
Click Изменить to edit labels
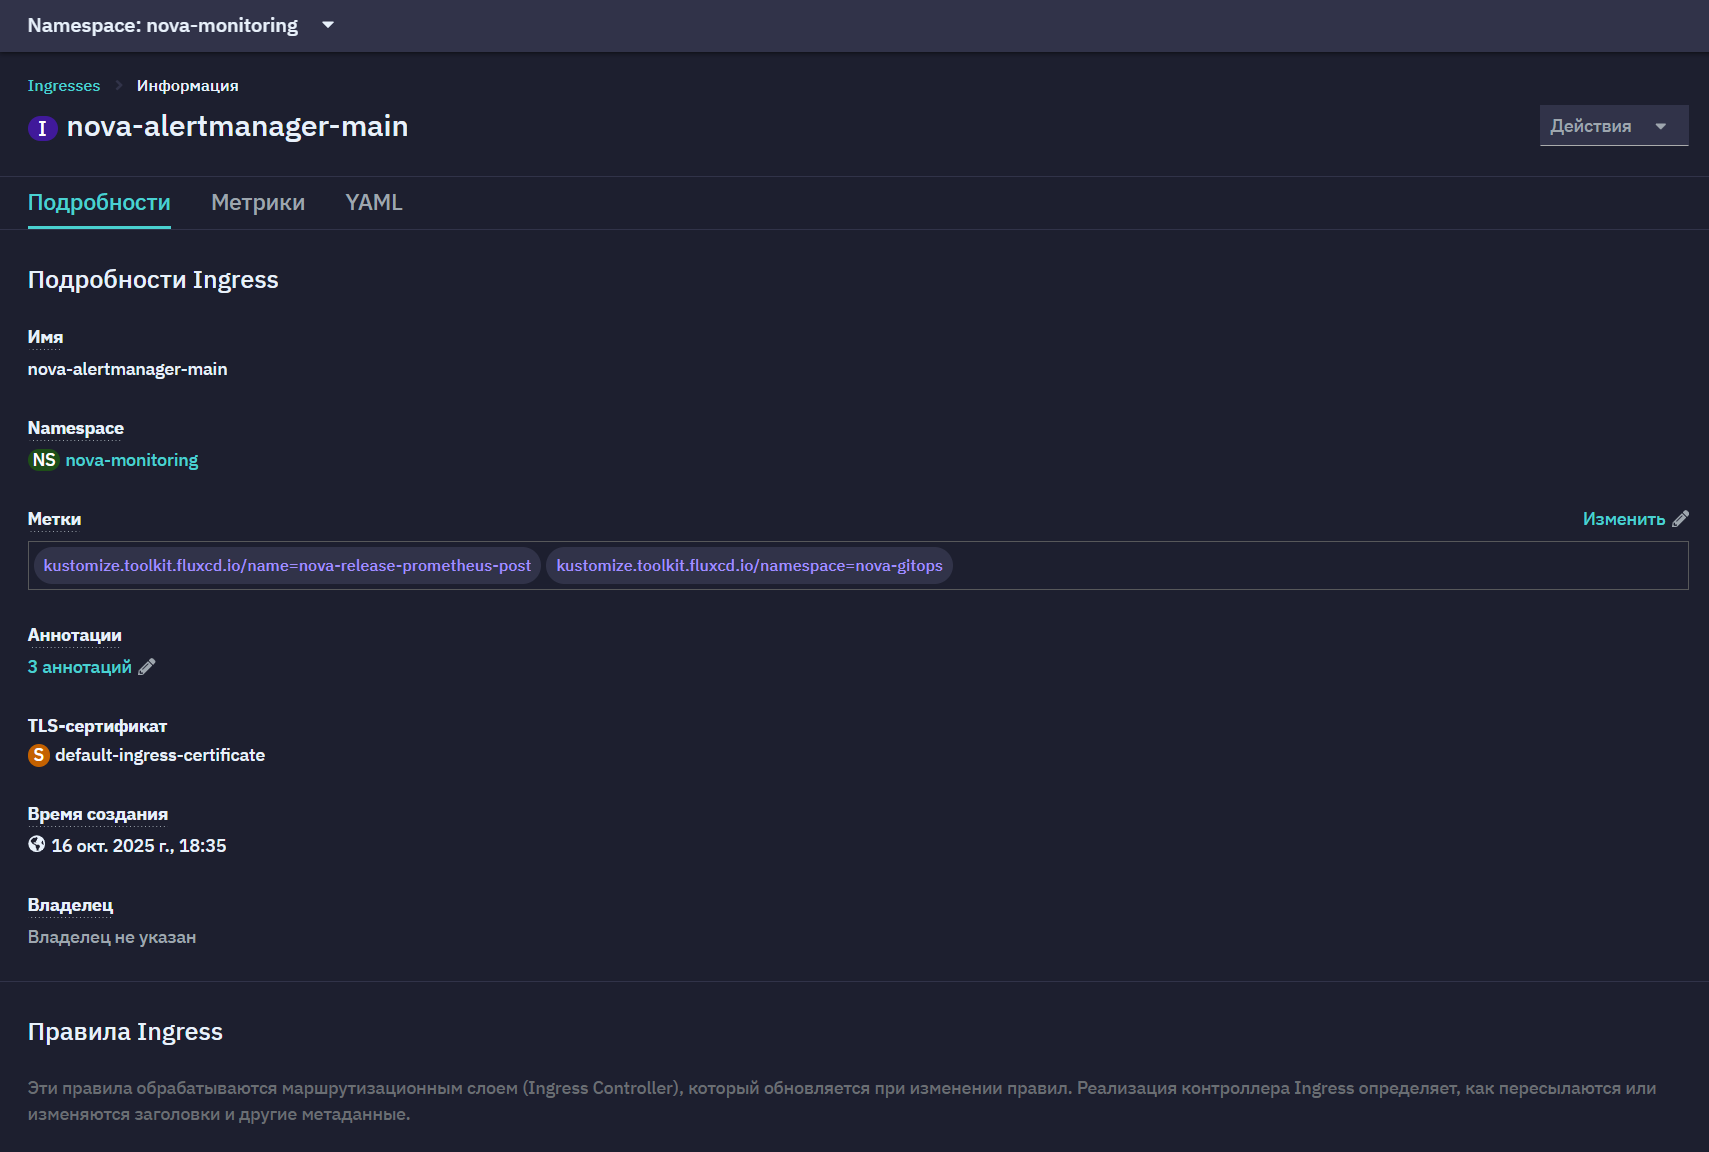pos(1624,519)
